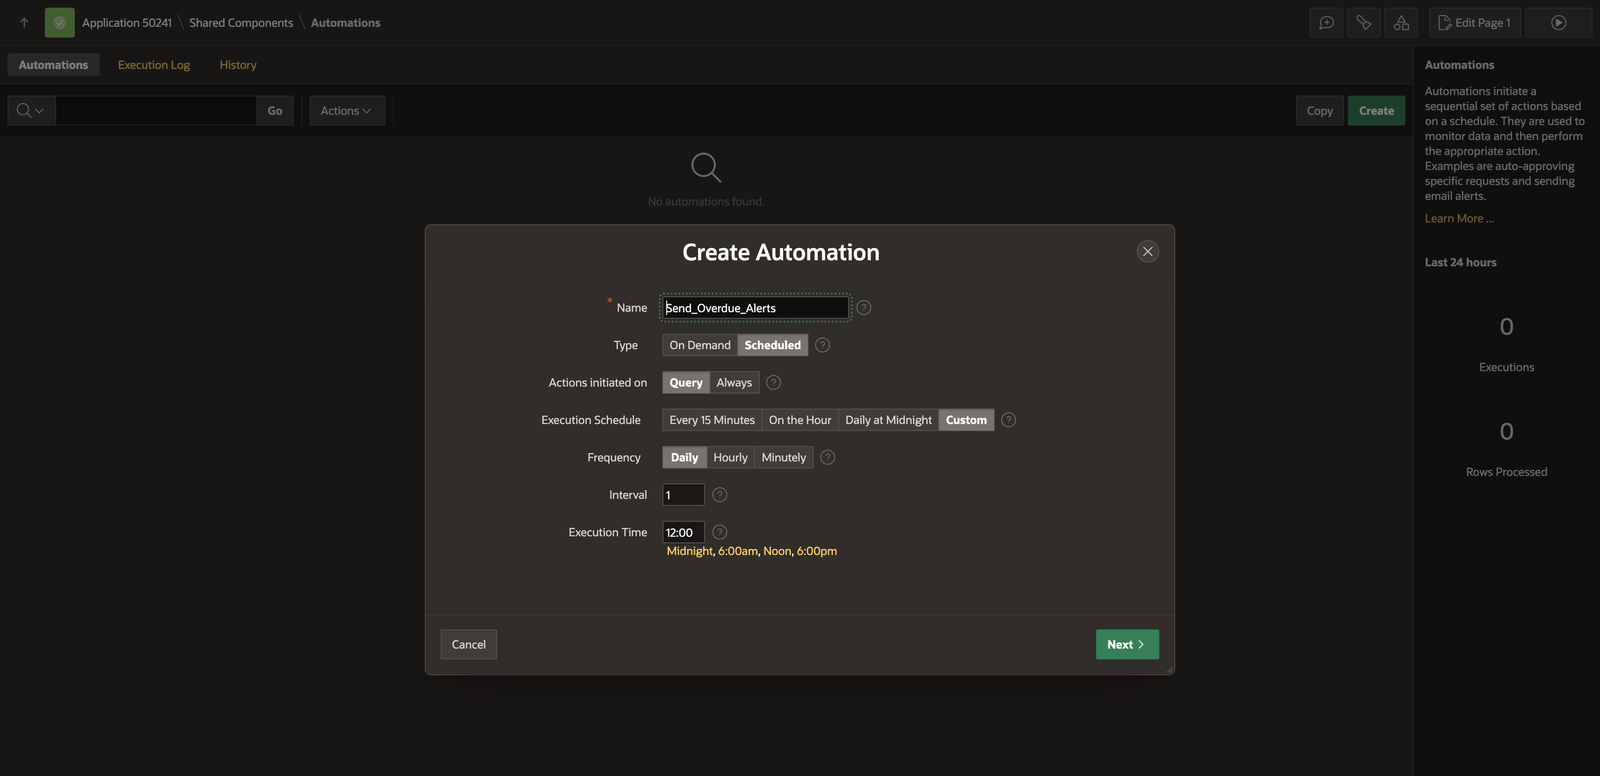
Task: Pick Every 15 Minutes execution schedule
Action: tap(712, 420)
